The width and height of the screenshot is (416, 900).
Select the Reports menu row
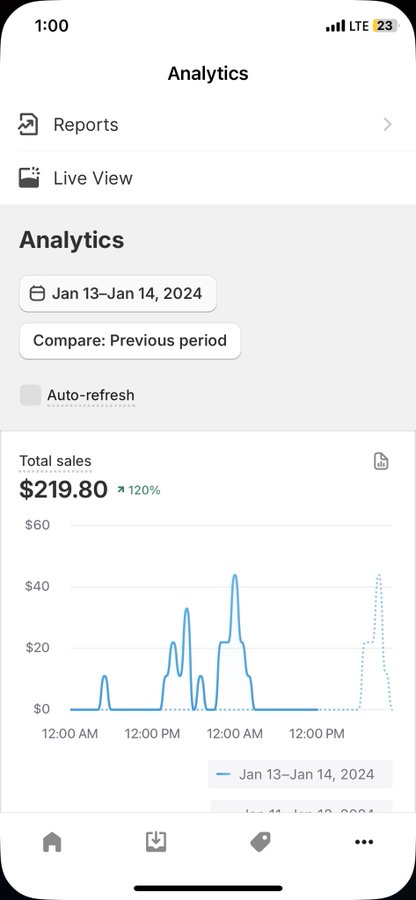click(x=208, y=125)
